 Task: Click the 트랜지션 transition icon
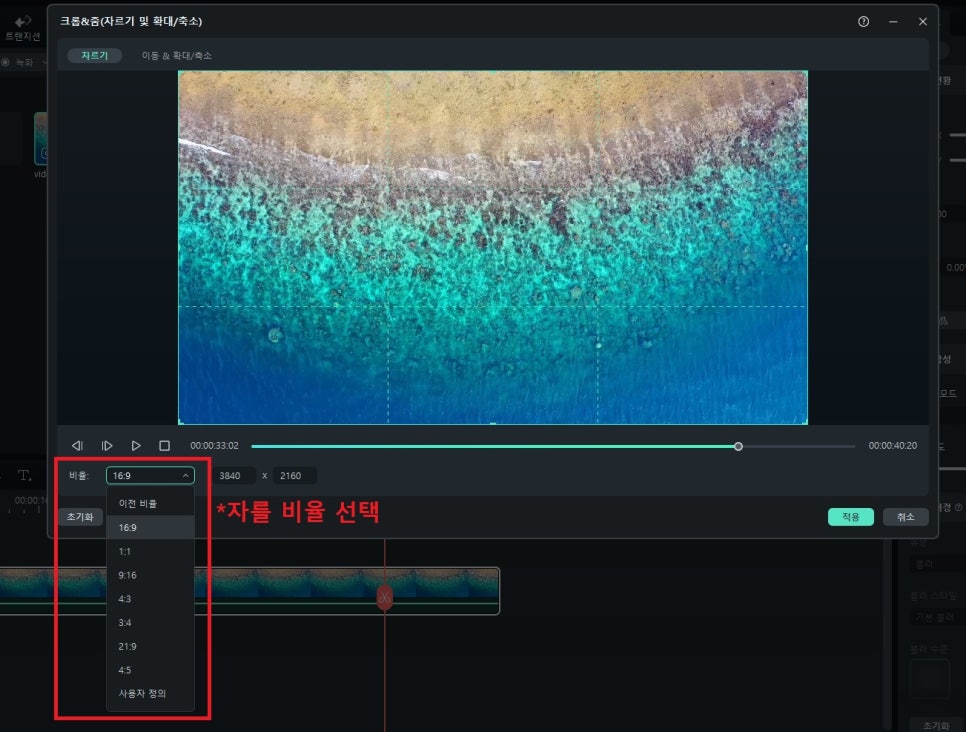coord(22,26)
